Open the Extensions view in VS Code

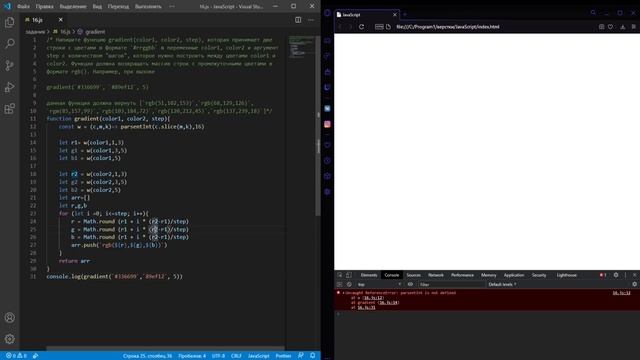click(x=9, y=109)
